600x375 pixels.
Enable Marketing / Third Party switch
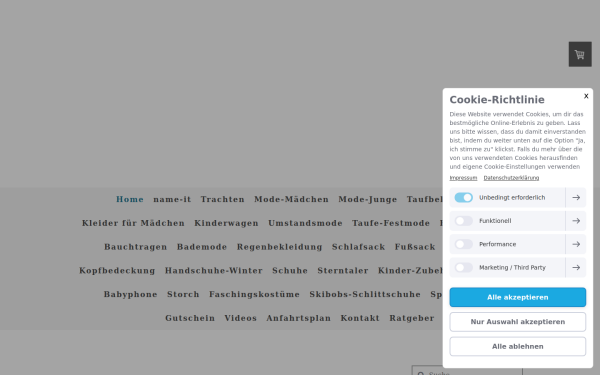[463, 267]
